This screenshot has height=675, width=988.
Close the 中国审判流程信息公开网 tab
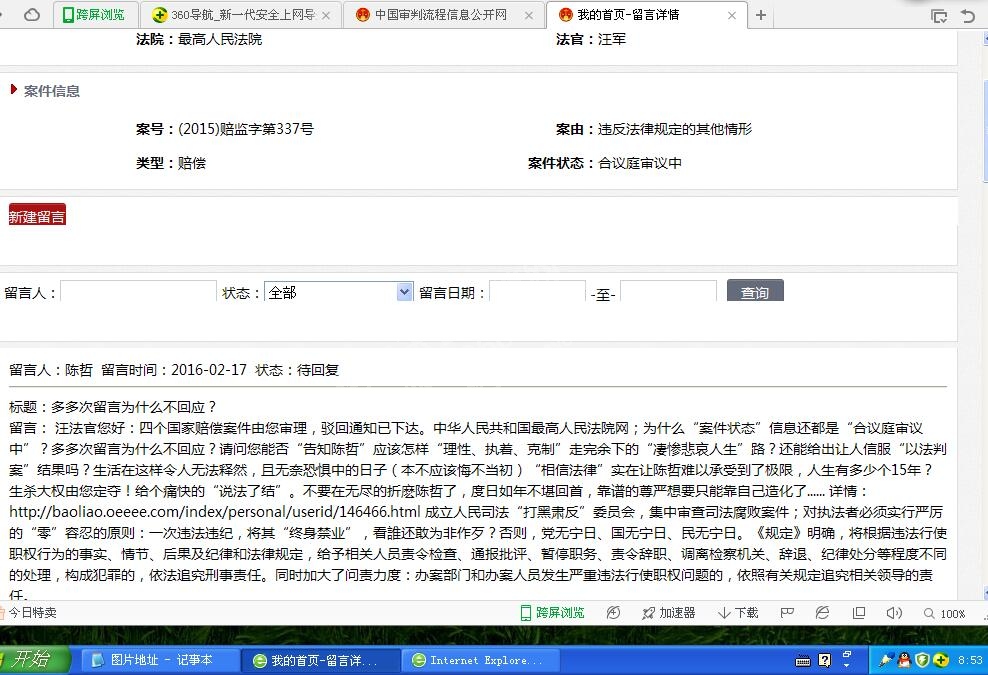529,15
